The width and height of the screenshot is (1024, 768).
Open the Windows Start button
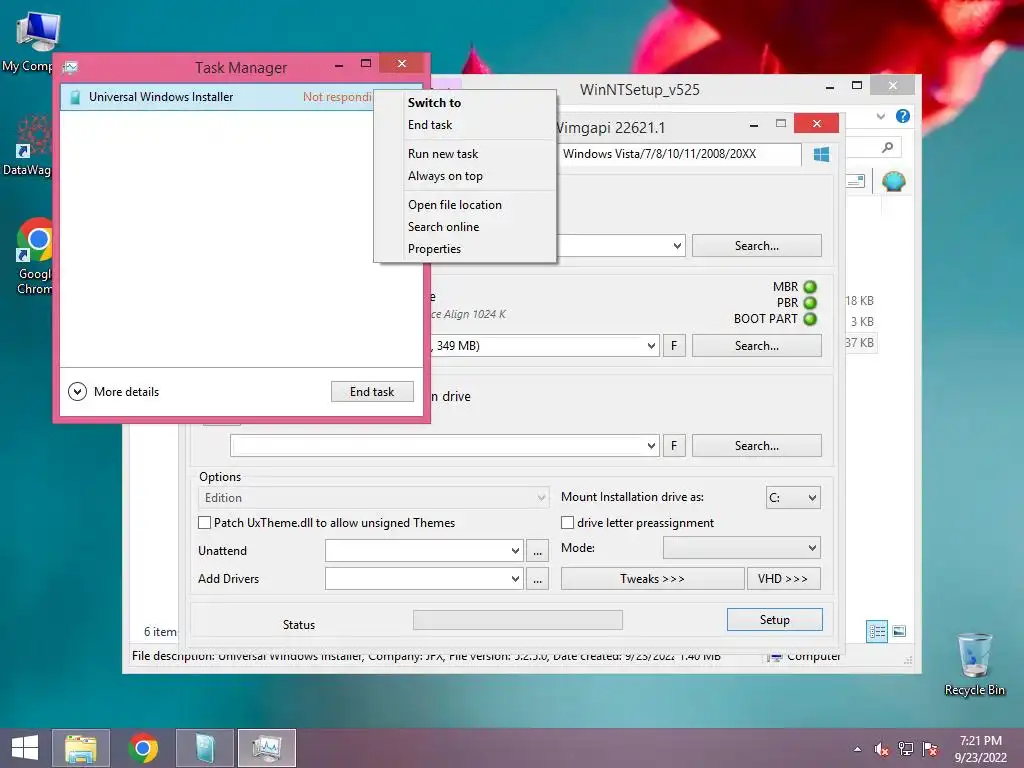click(25, 748)
